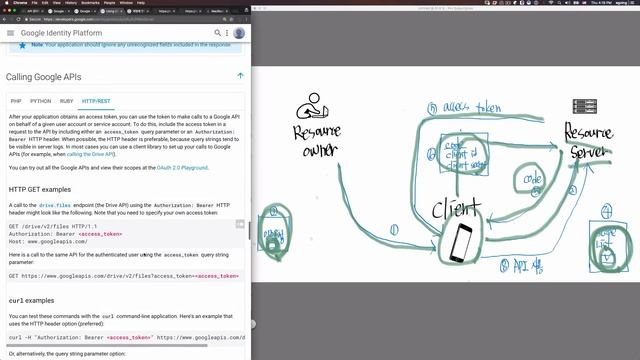The image size is (640, 360).
Task: Select the HTTP/REST code tab
Action: click(x=96, y=101)
